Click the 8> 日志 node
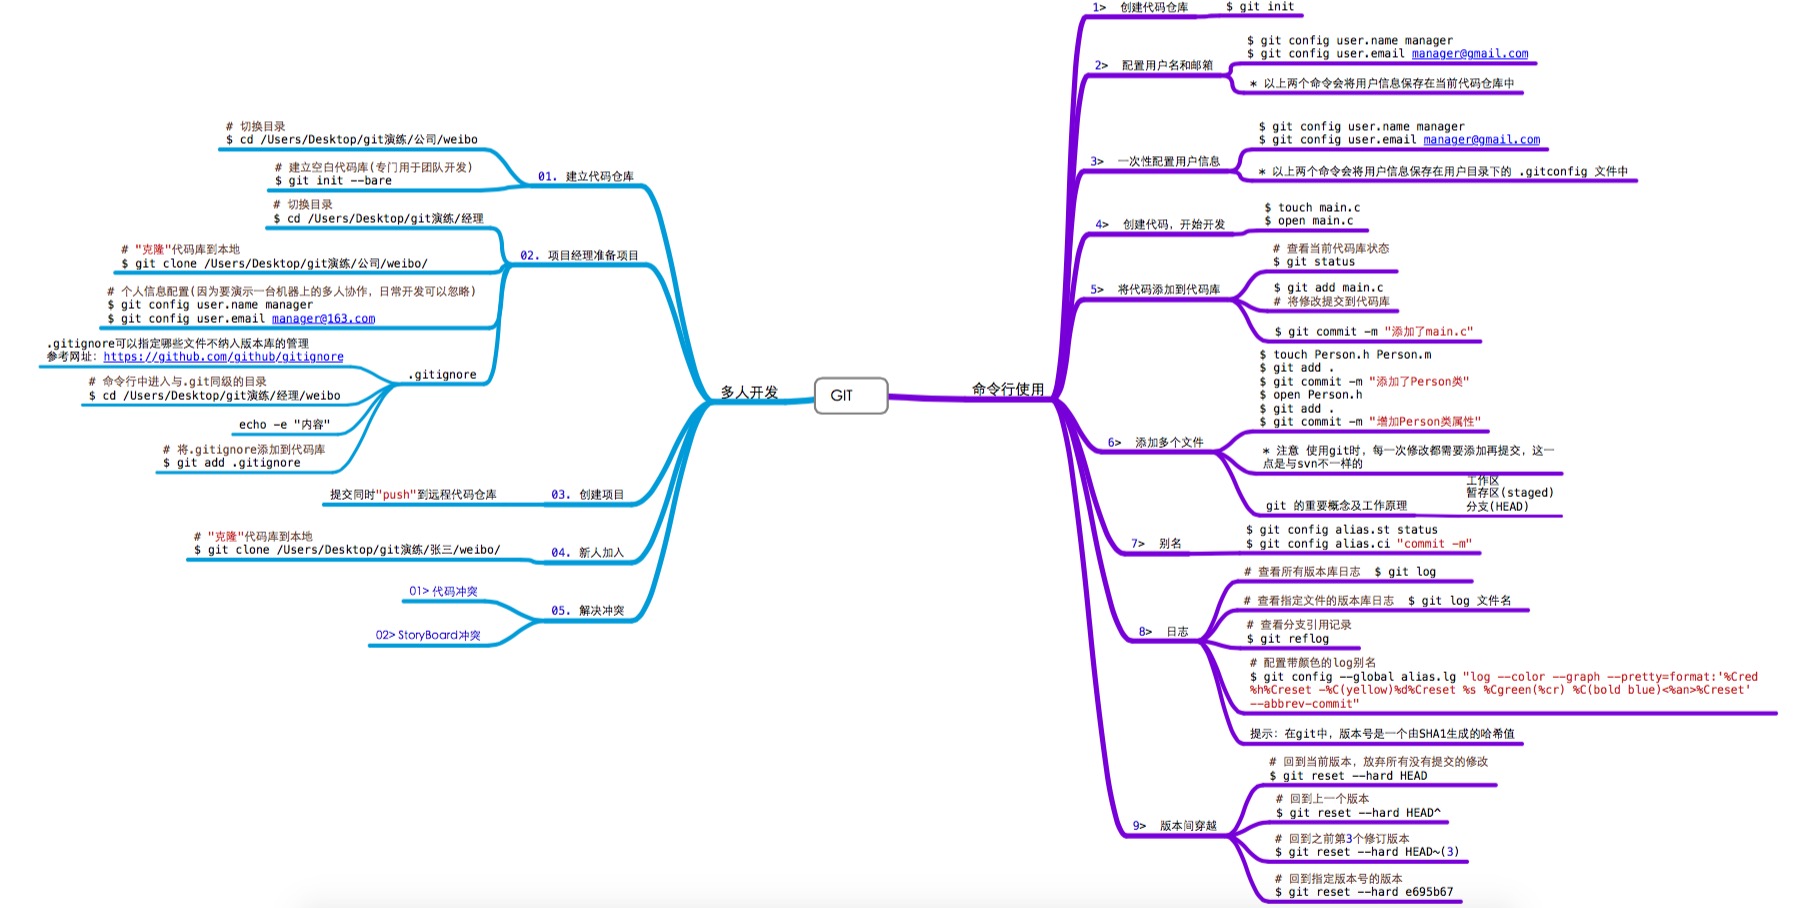 [1164, 631]
